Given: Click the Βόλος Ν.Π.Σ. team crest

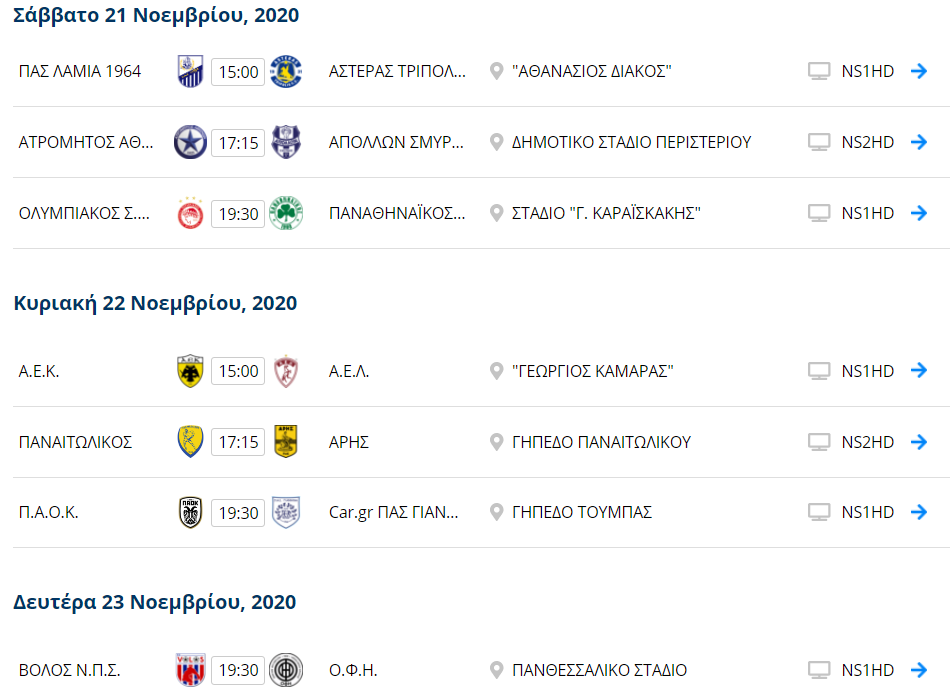Looking at the screenshot, I should tap(189, 670).
